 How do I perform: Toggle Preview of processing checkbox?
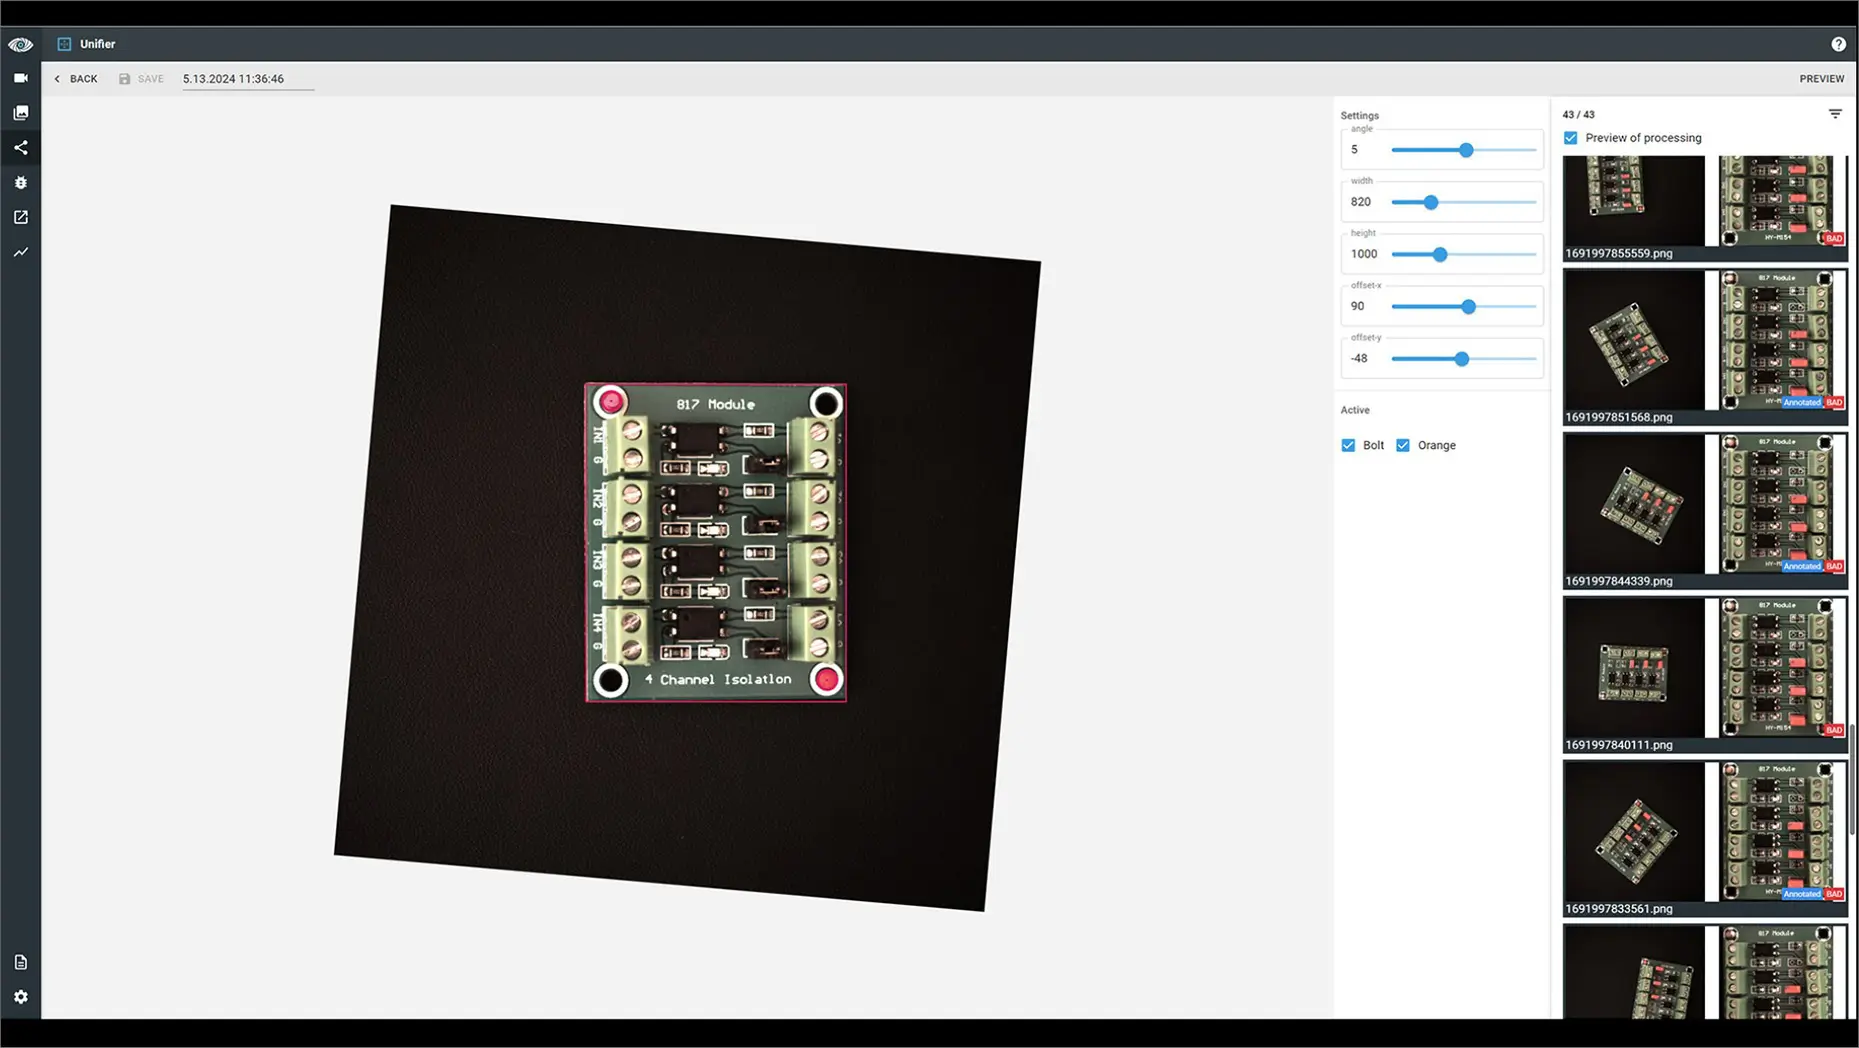1570,138
